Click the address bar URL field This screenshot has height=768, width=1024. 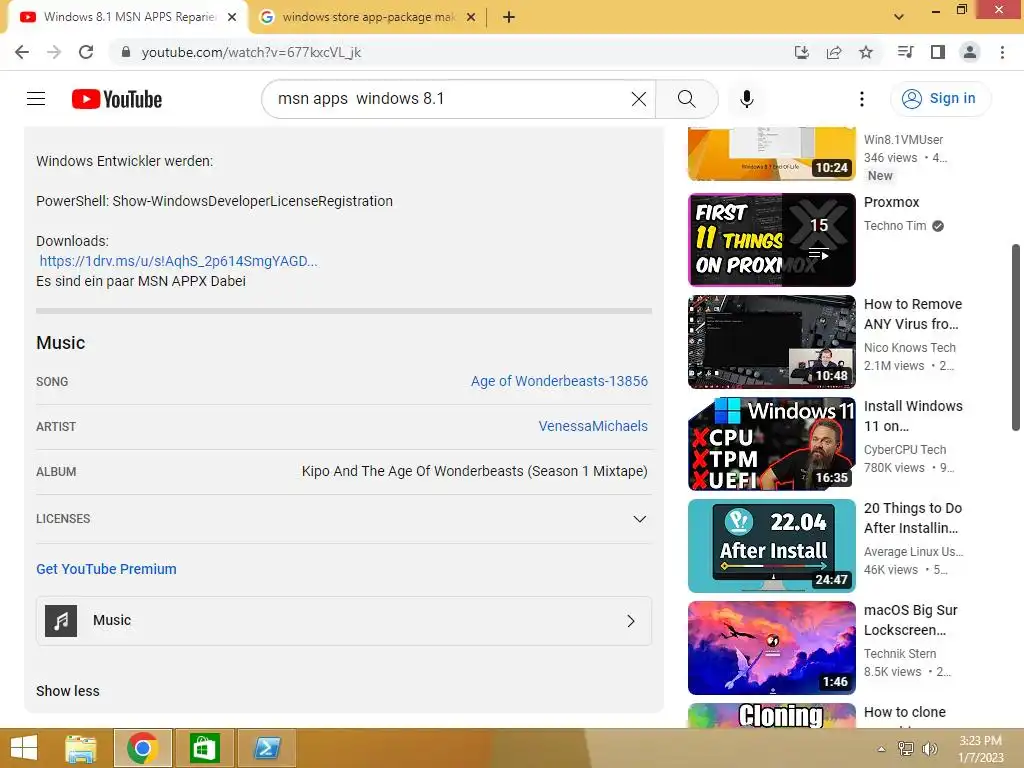[x=451, y=52]
